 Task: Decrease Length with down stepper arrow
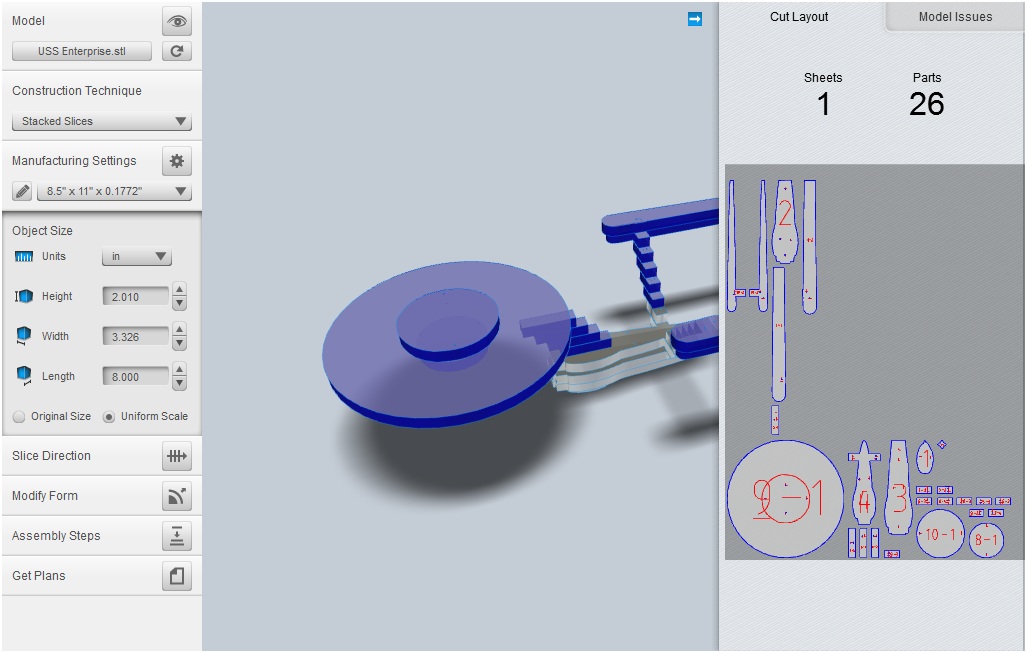click(179, 383)
